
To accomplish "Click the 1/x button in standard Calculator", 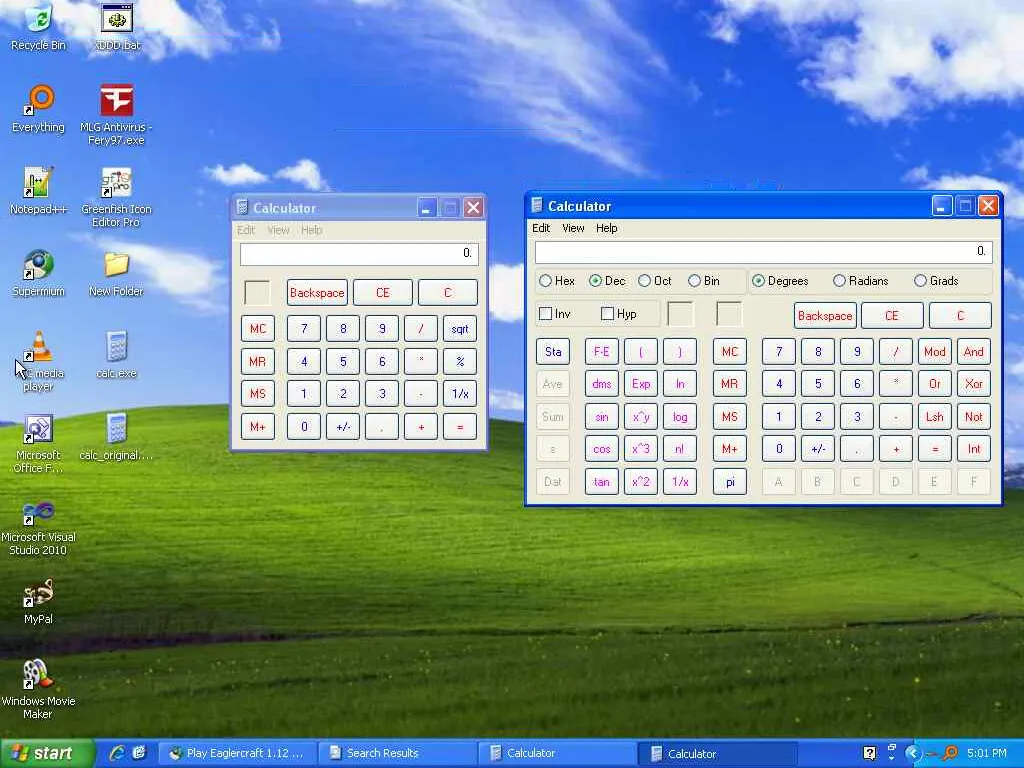I will pyautogui.click(x=460, y=394).
